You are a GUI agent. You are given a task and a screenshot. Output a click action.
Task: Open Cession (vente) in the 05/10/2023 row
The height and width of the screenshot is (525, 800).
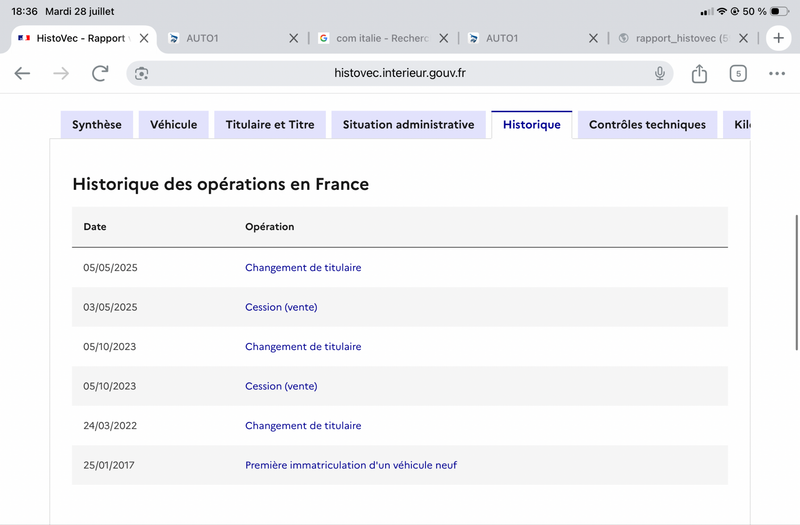point(281,386)
